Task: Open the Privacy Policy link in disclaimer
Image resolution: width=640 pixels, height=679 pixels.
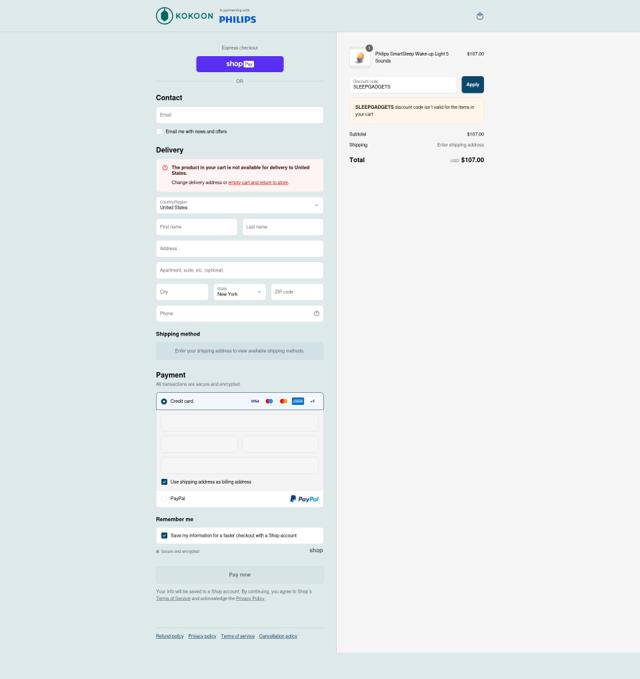Action: [250, 598]
